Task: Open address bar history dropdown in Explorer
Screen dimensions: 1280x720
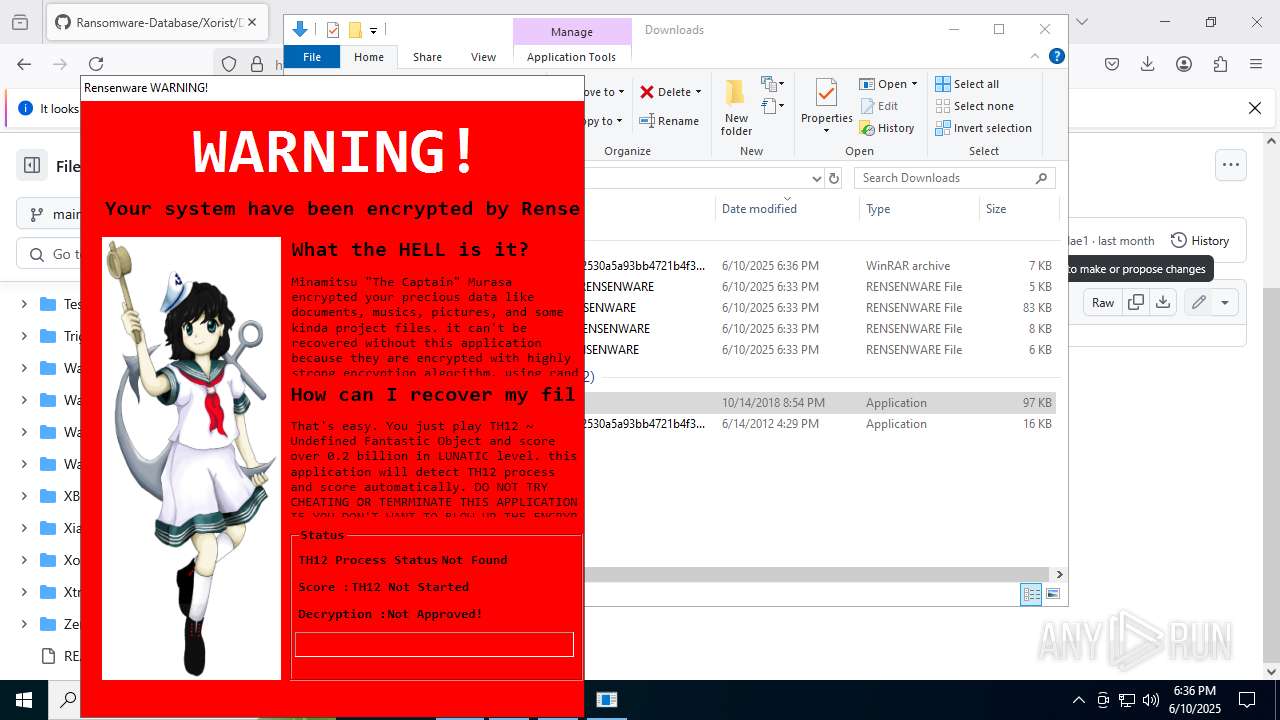Action: [x=816, y=178]
